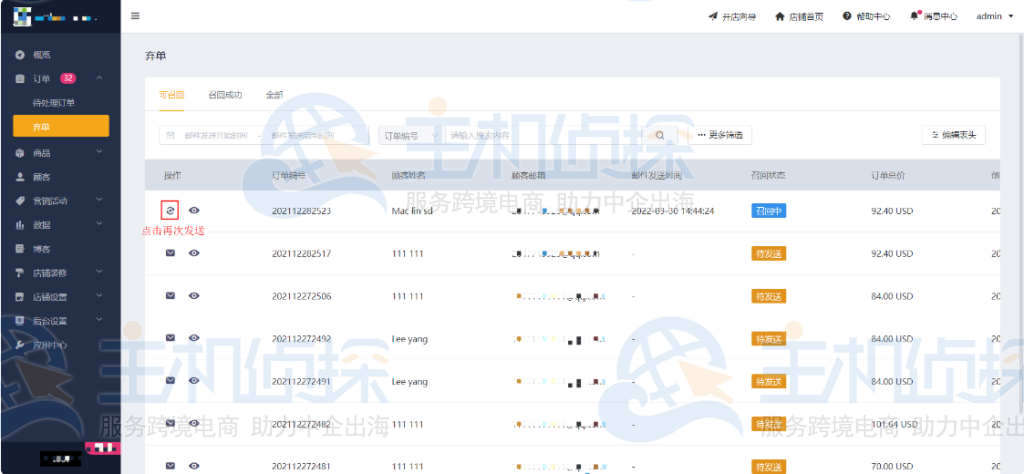Open 待处理订单 in the sidebar
The height and width of the screenshot is (474, 1024).
pyautogui.click(x=54, y=103)
